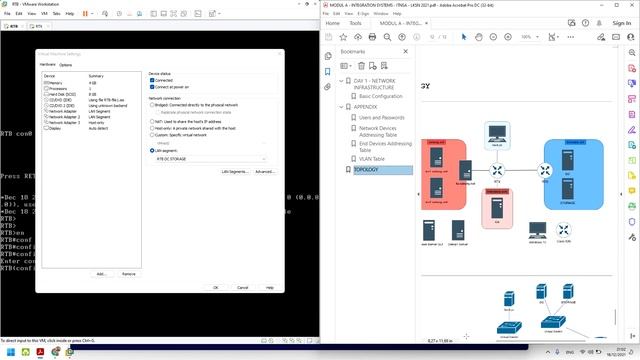Select the Hard Disk (SCSI) device row
The width and height of the screenshot is (640, 360).
[92, 94]
